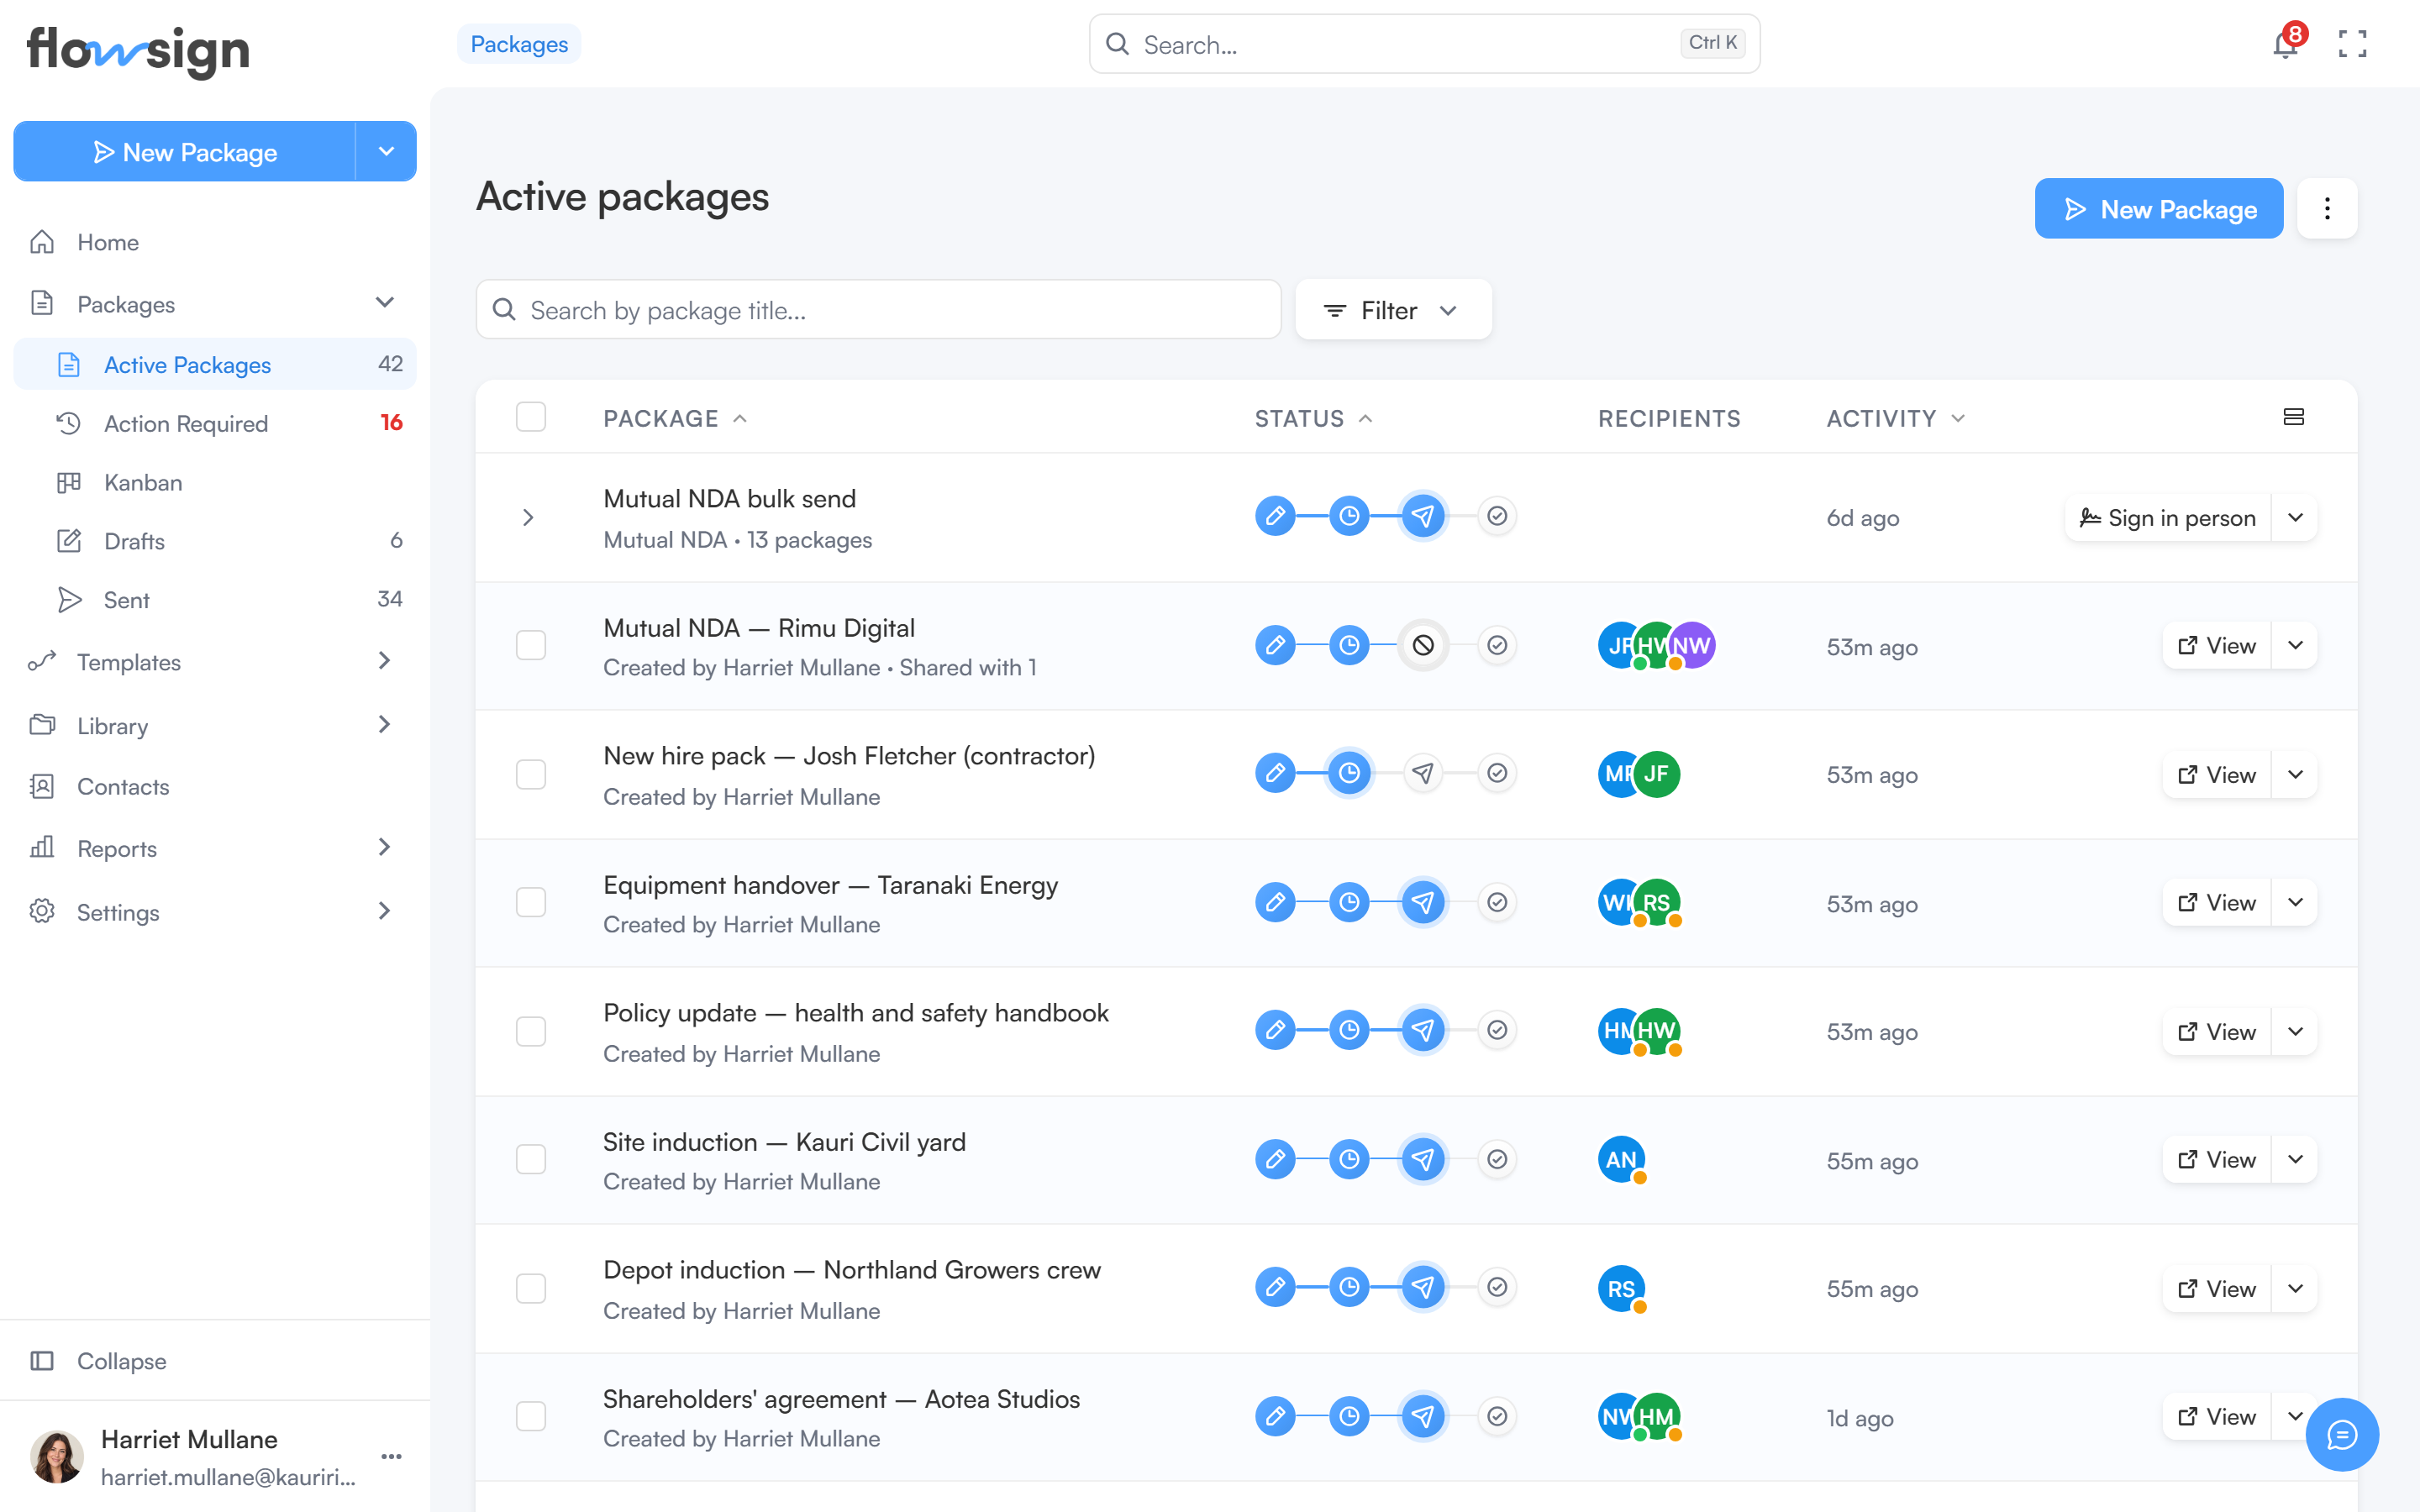Open the Filter dropdown
Screen dimensions: 2420x1512
coord(1393,310)
